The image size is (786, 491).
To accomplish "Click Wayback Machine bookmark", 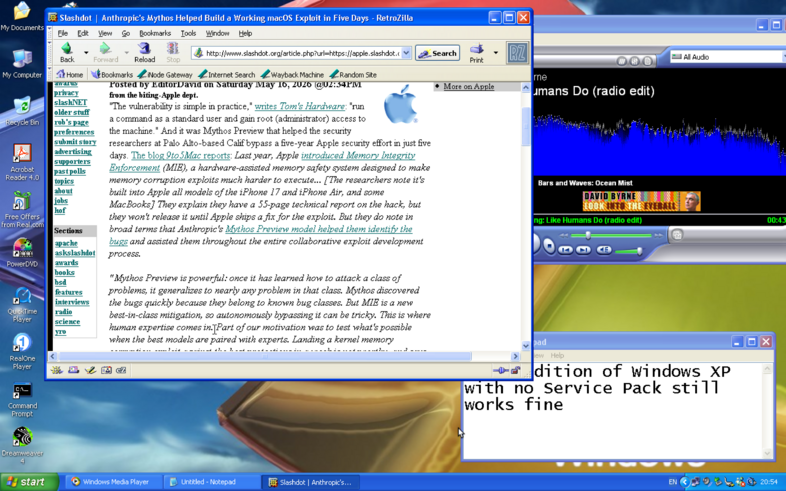I will click(x=293, y=75).
